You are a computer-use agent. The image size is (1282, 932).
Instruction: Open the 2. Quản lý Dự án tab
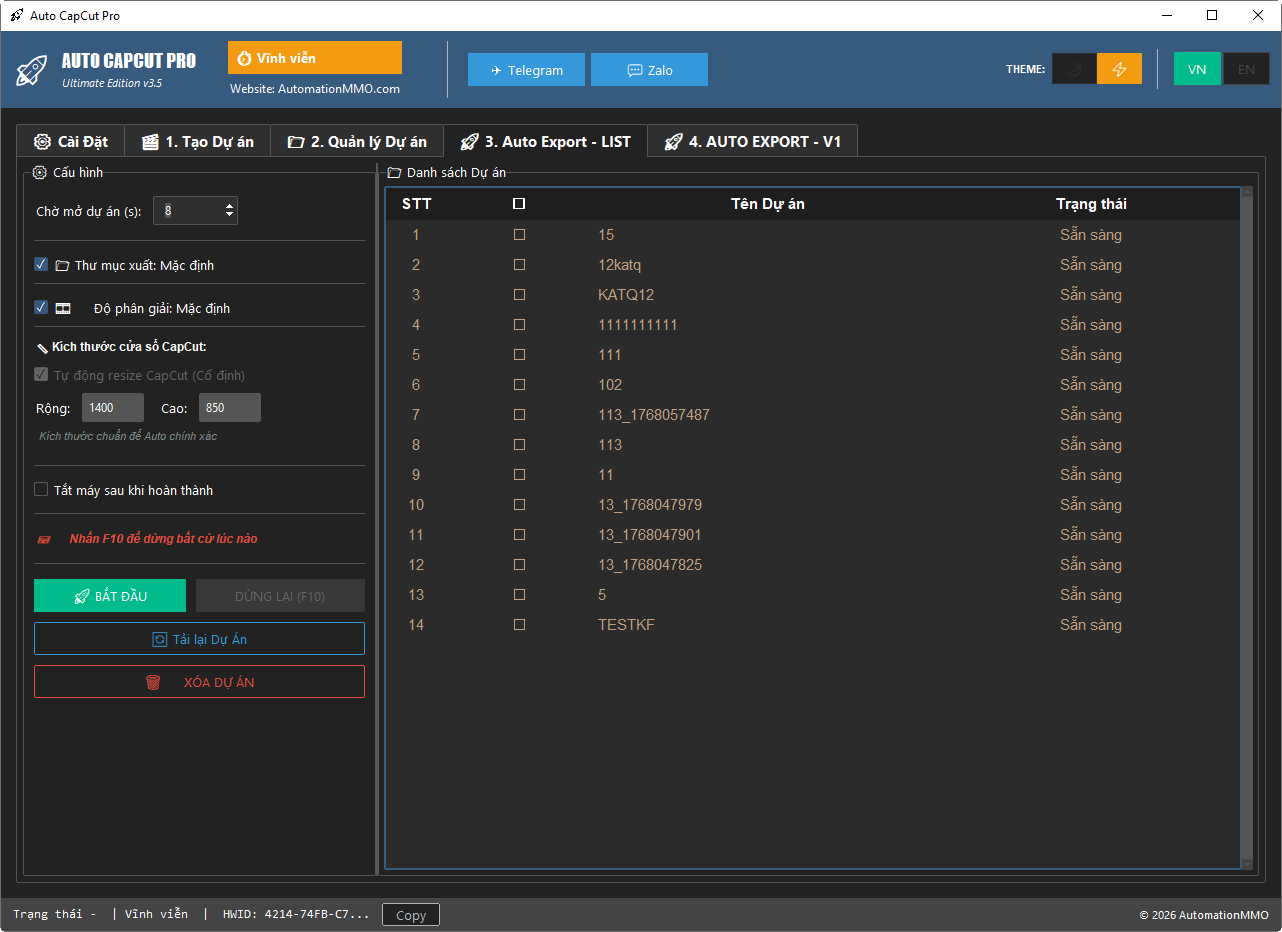click(357, 141)
